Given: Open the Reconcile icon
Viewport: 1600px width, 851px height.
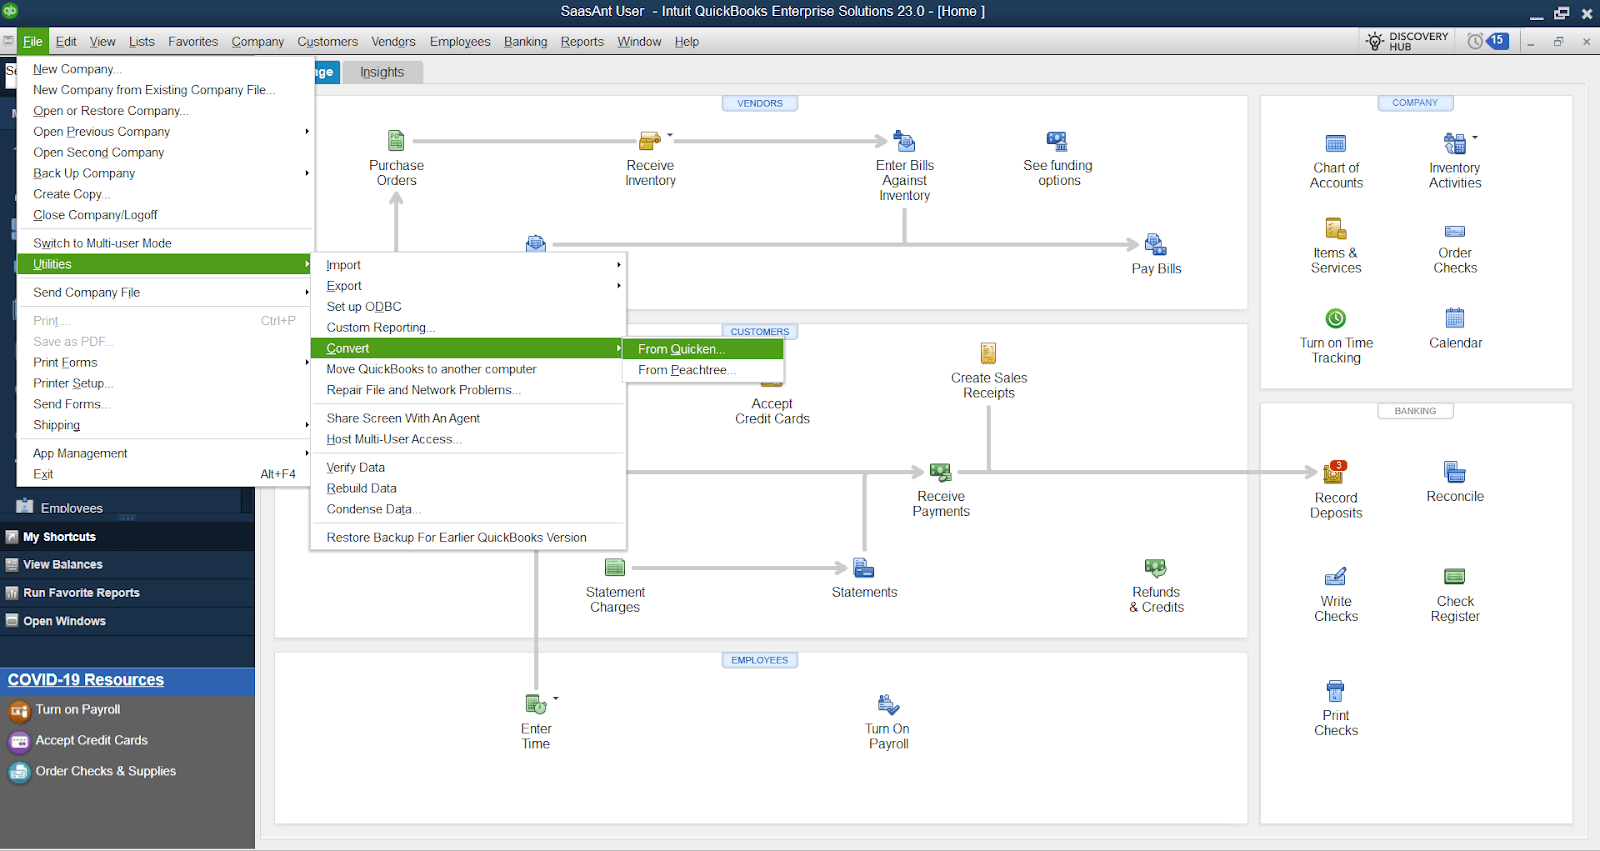Looking at the screenshot, I should click(x=1455, y=472).
